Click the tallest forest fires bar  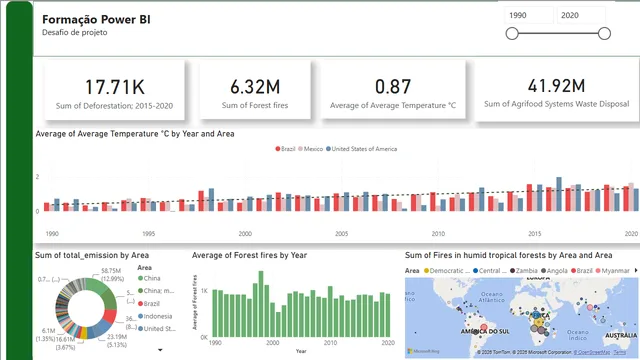(261, 304)
